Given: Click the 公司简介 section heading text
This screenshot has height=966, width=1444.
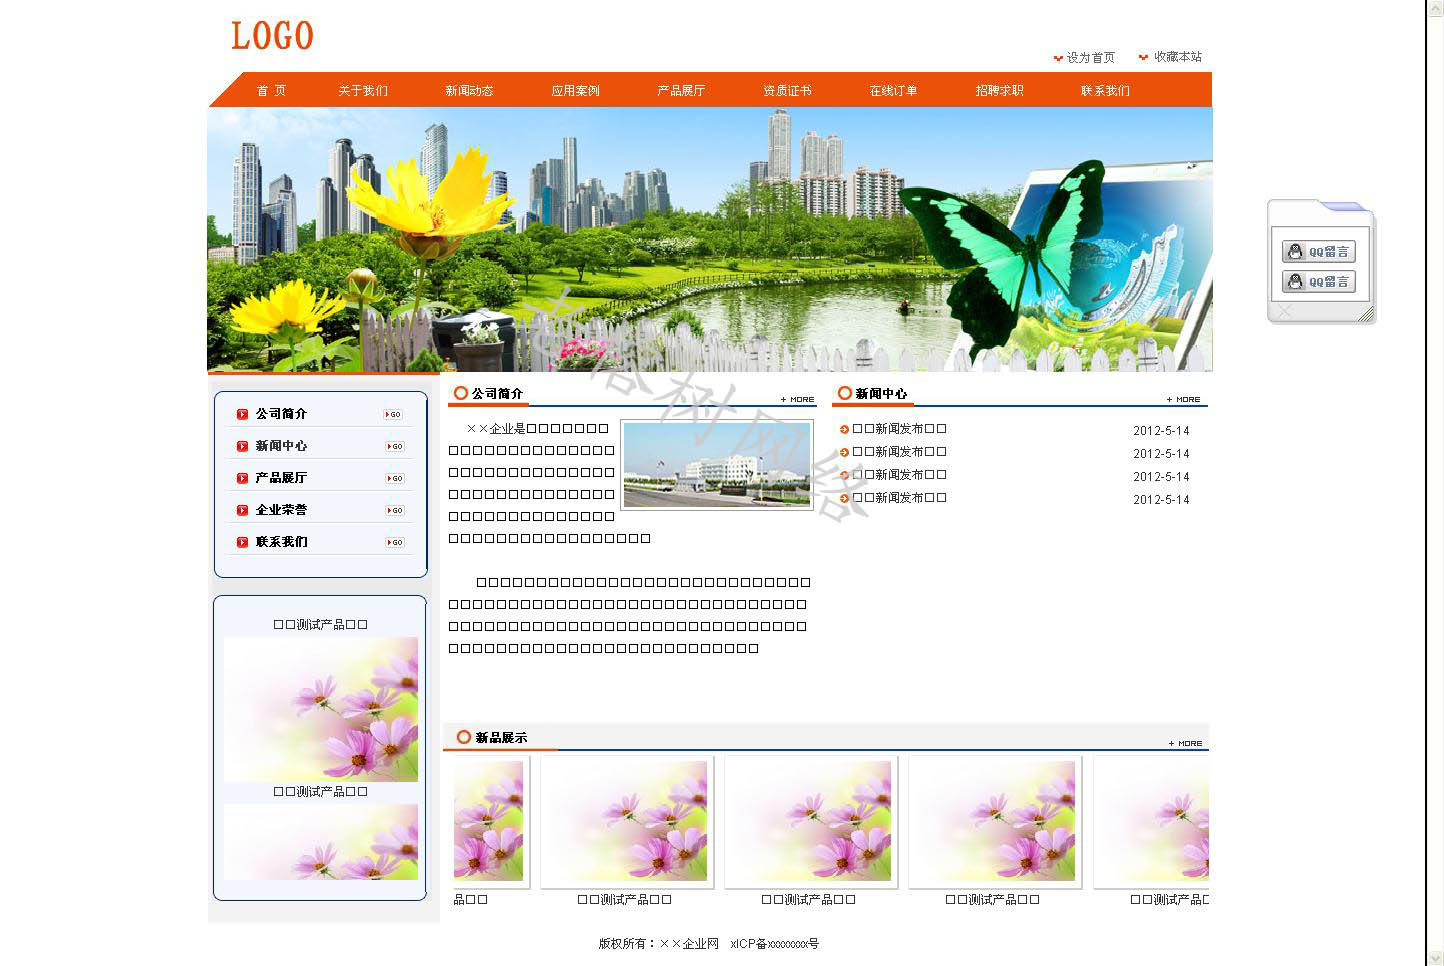Looking at the screenshot, I should coord(497,393).
